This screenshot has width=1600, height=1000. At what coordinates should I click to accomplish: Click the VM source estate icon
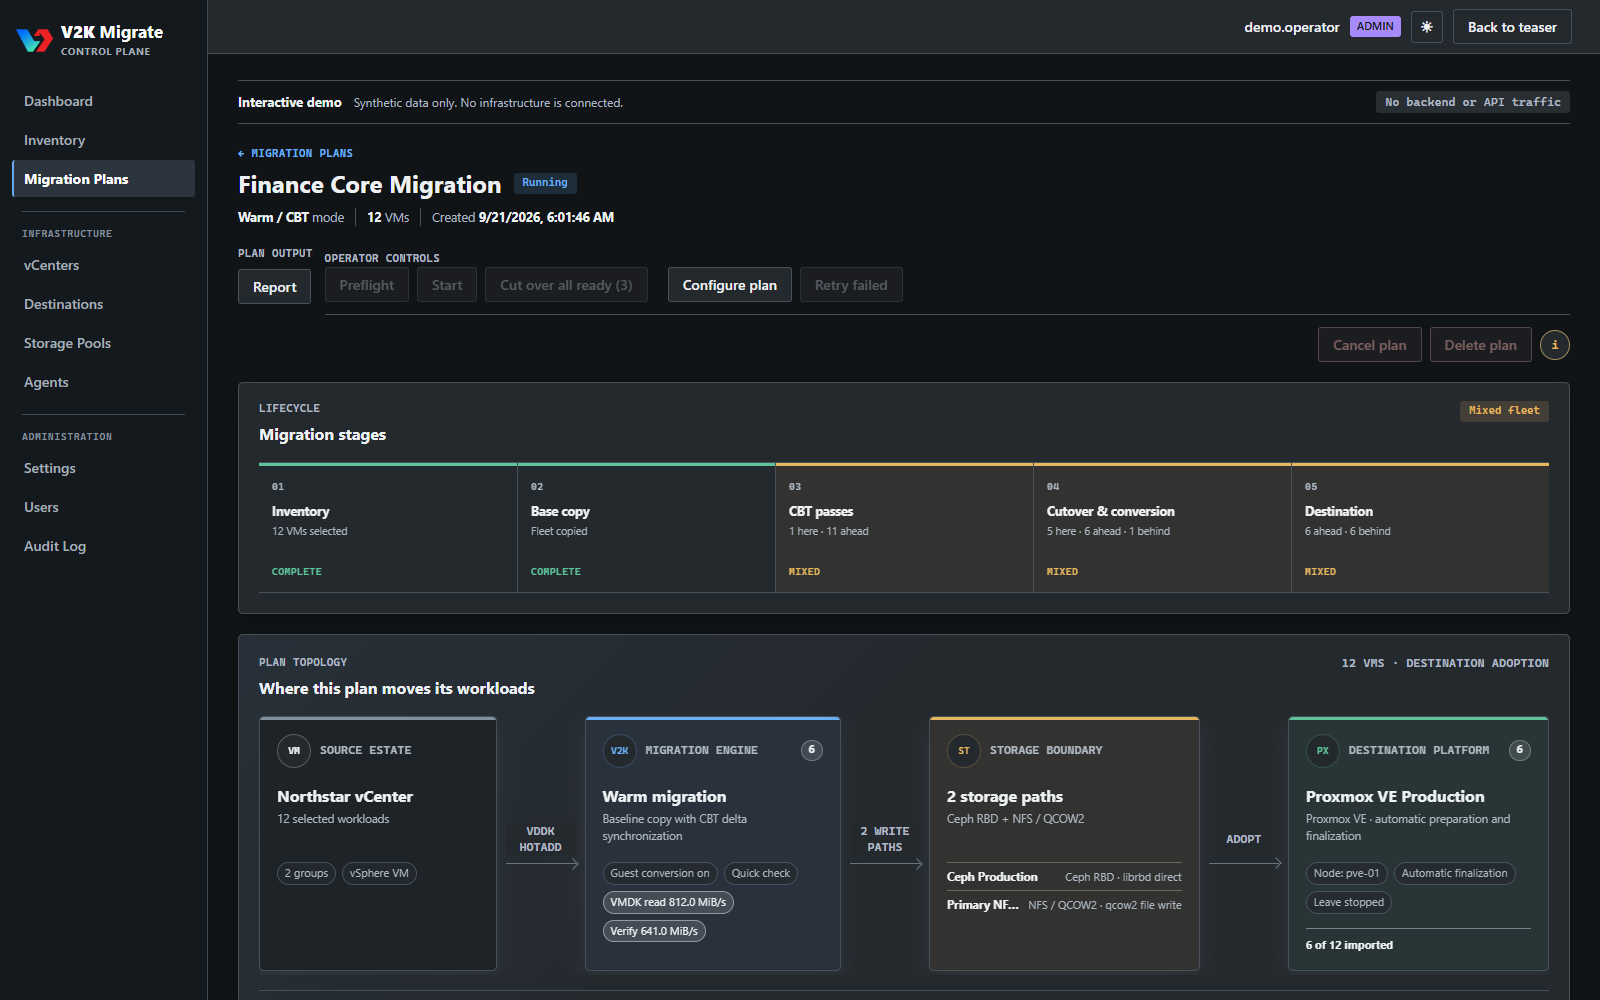pyautogui.click(x=294, y=750)
